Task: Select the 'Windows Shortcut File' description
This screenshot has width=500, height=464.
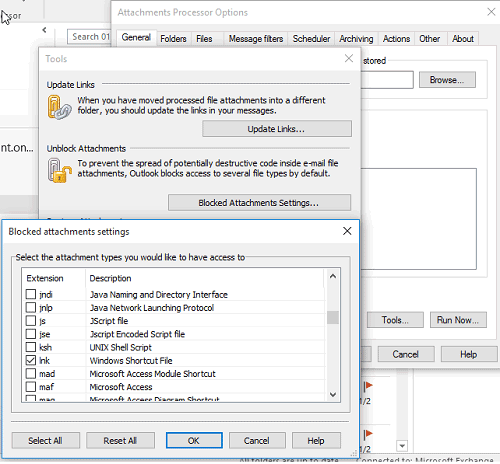Action: 131,360
